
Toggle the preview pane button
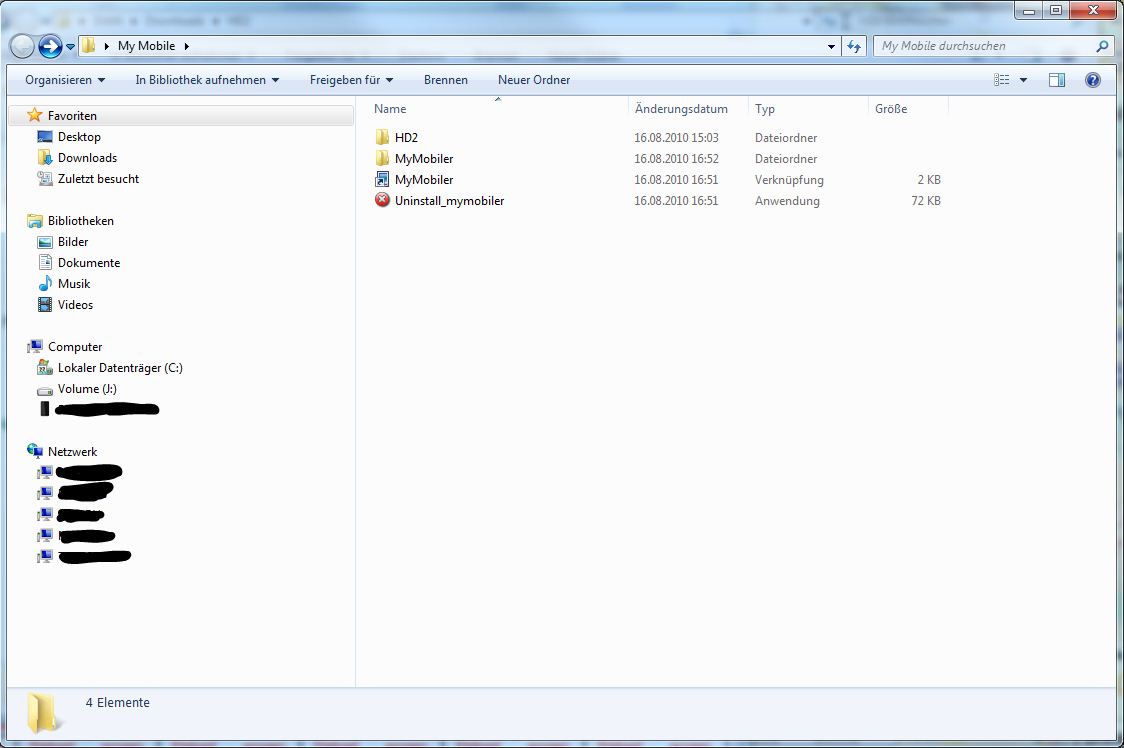point(1057,80)
